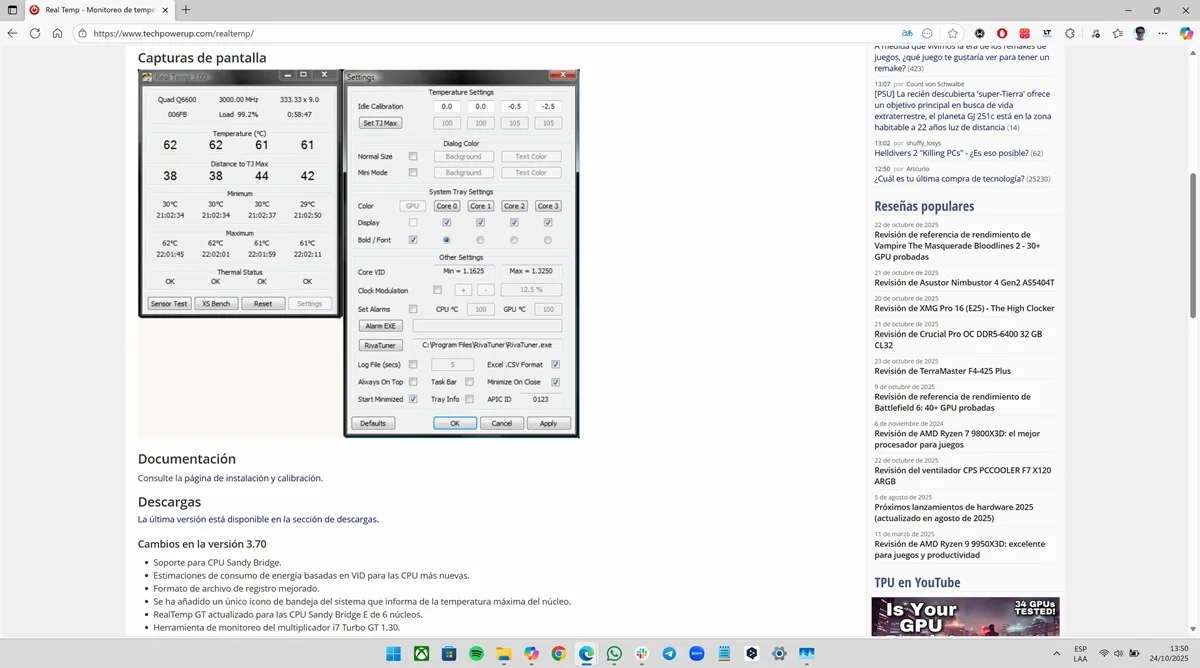Open the Windows Start menu
Image resolution: width=1200 pixels, height=668 pixels.
394,653
